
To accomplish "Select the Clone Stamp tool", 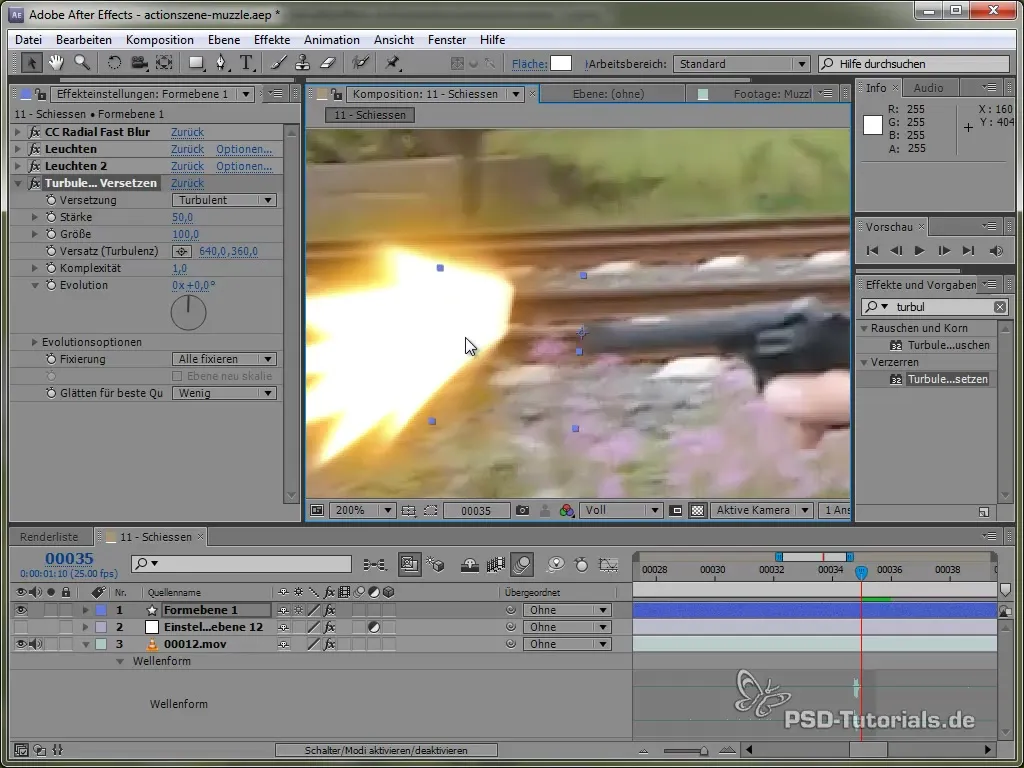I will click(302, 63).
